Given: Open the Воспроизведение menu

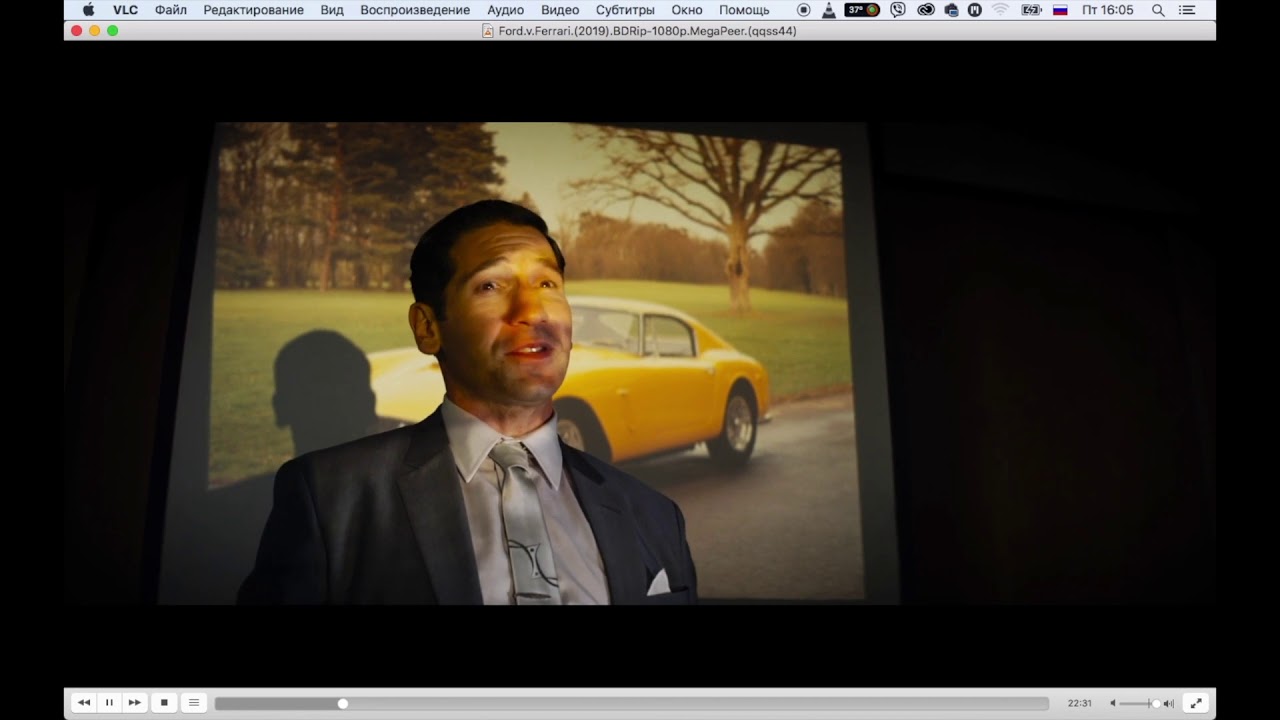Looking at the screenshot, I should point(415,10).
